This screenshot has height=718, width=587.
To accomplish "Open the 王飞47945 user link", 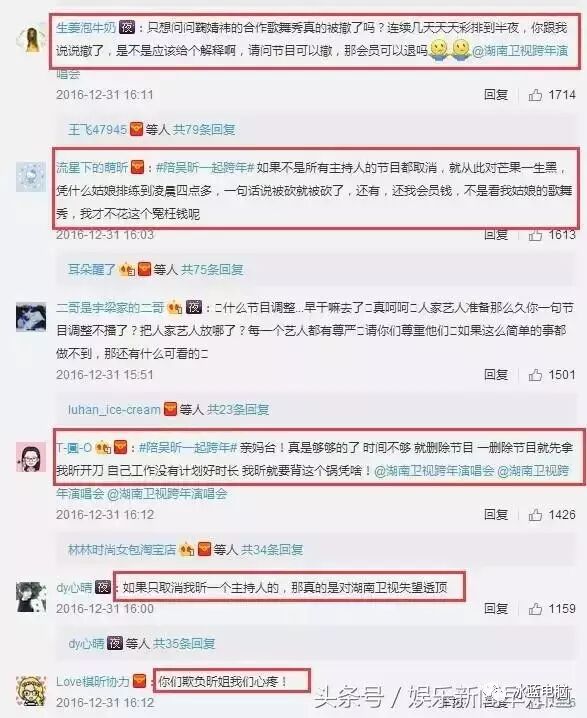I will pos(98,130).
